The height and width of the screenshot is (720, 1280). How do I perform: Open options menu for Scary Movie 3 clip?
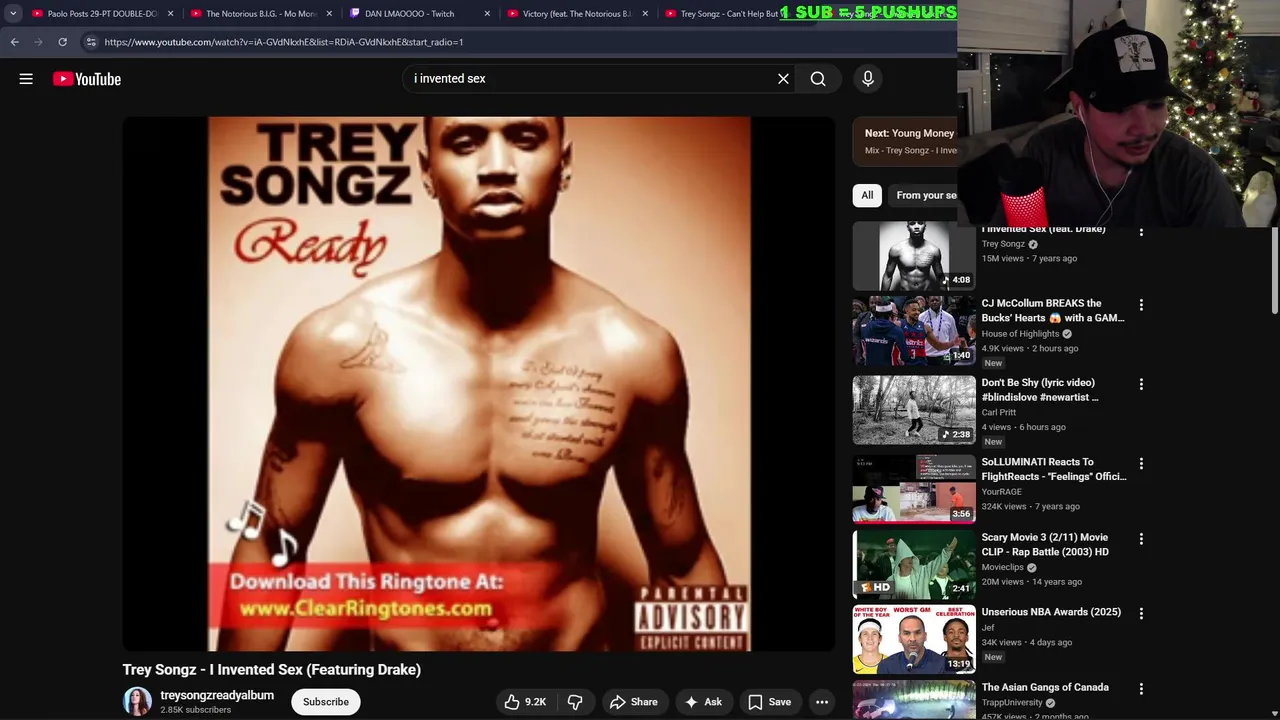click(x=1141, y=539)
